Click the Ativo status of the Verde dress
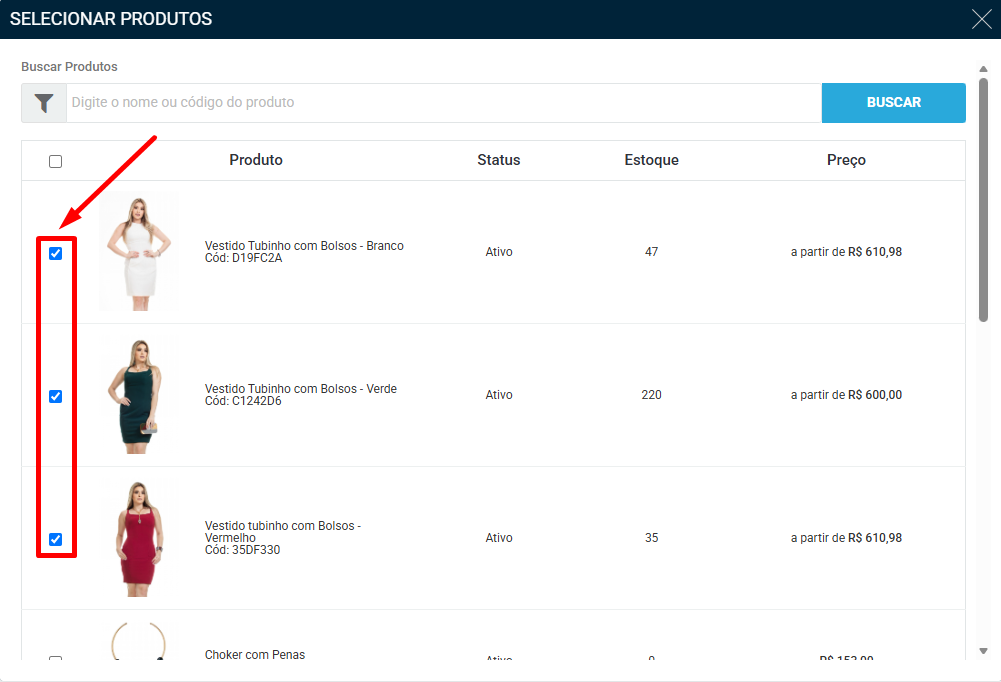Image resolution: width=1001 pixels, height=682 pixels. click(499, 395)
